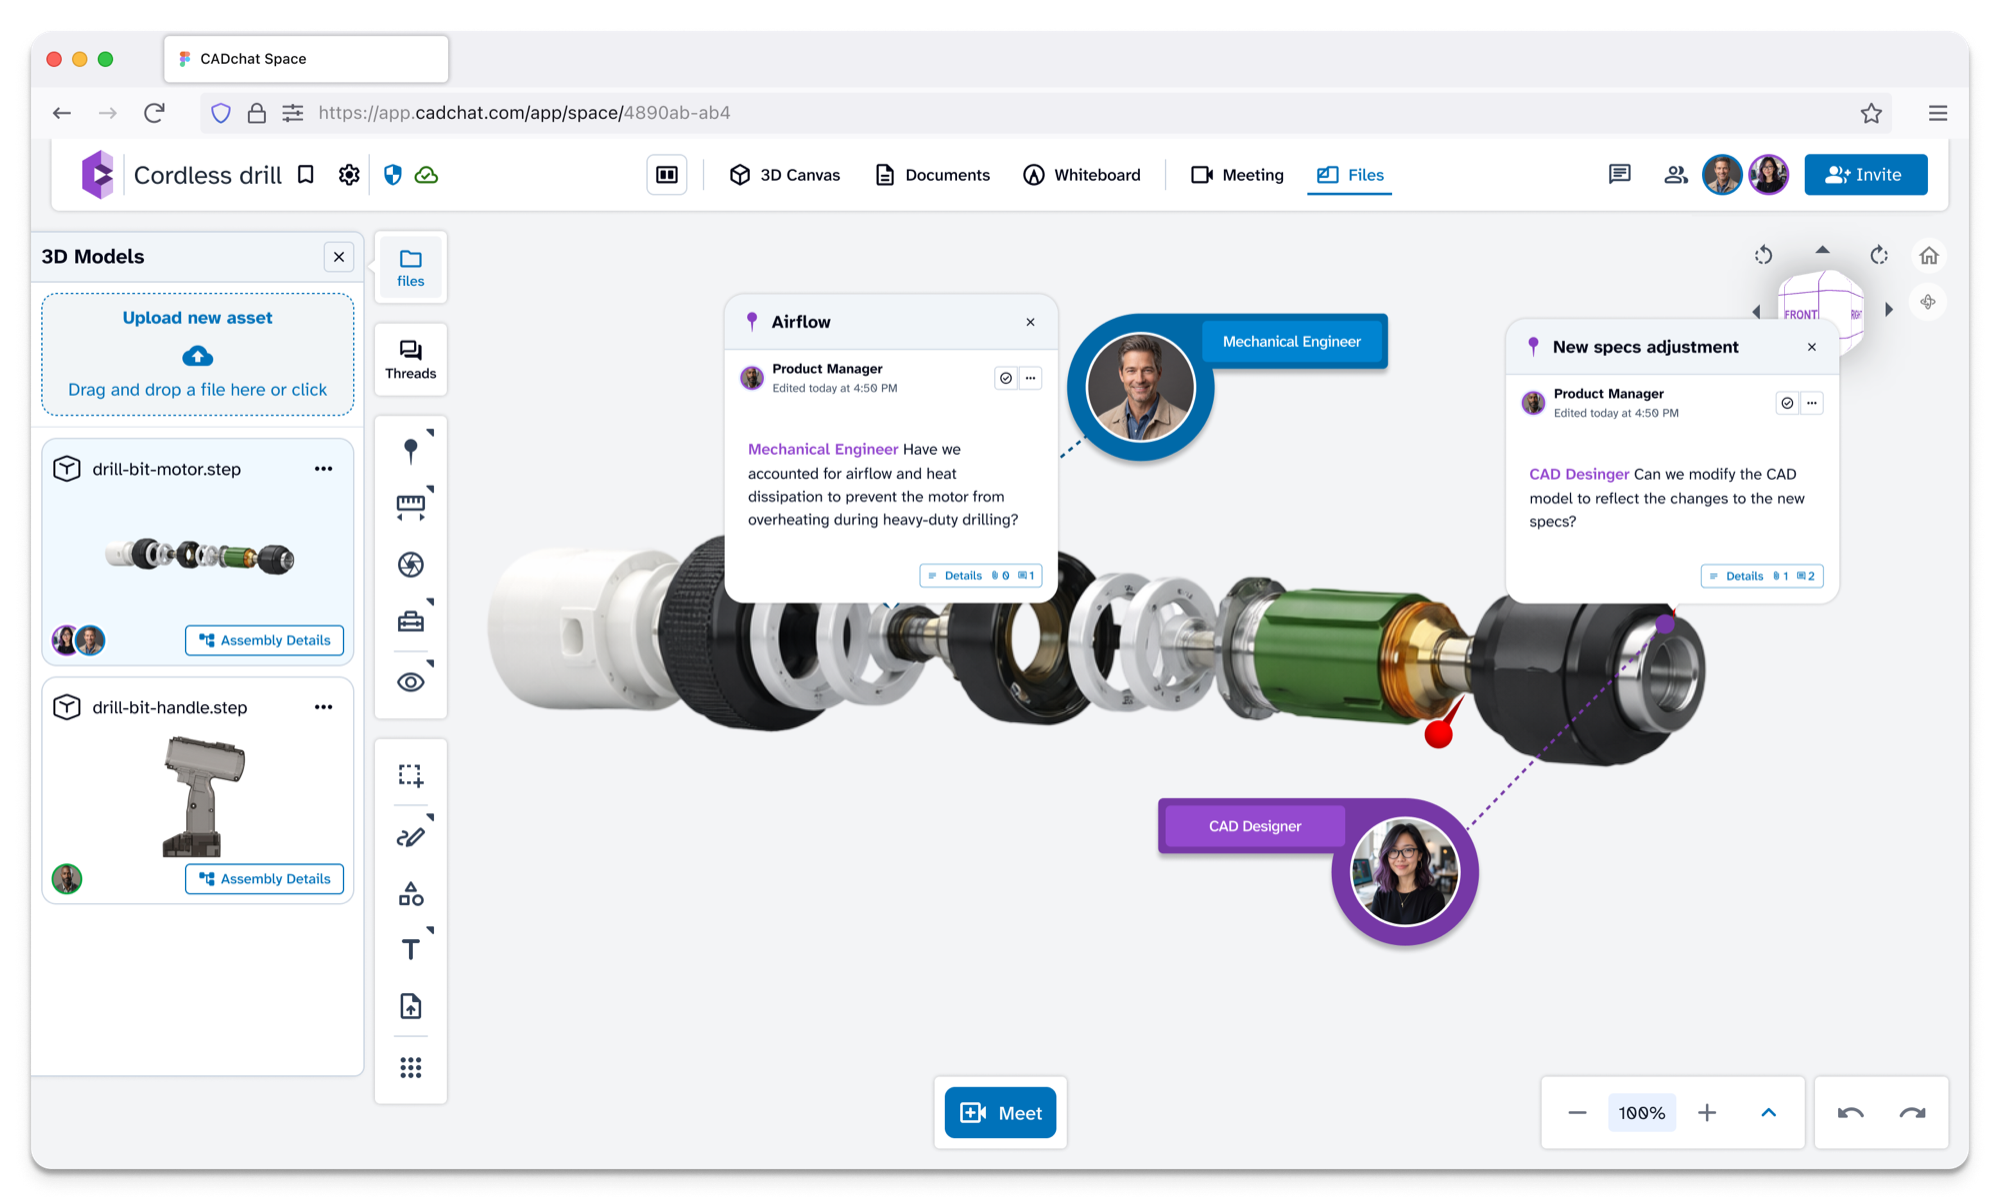Image resolution: width=2000 pixels, height=1200 pixels.
Task: Click the cloud sync status icon
Action: (x=426, y=175)
